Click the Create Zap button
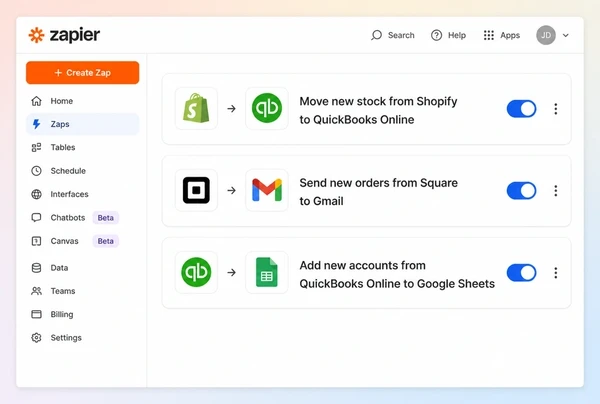This screenshot has height=404, width=600. point(83,73)
